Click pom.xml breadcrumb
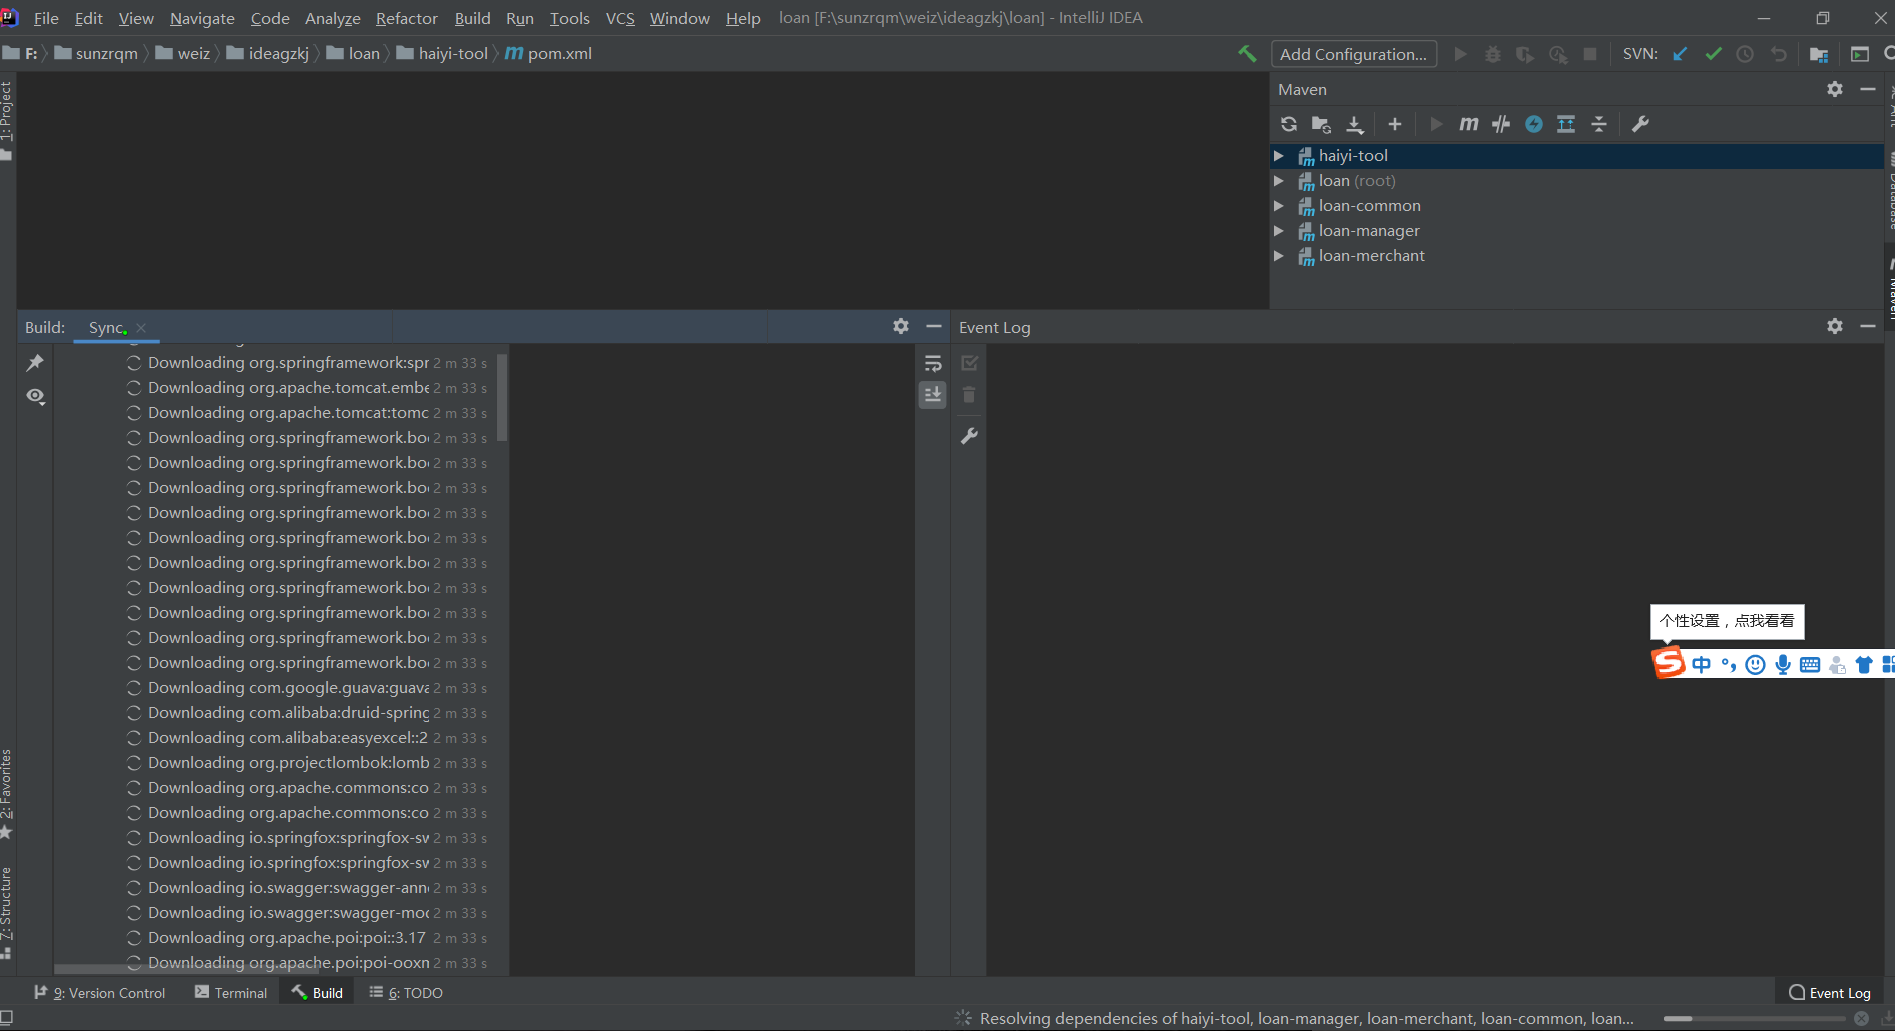This screenshot has width=1895, height=1031. (x=549, y=54)
